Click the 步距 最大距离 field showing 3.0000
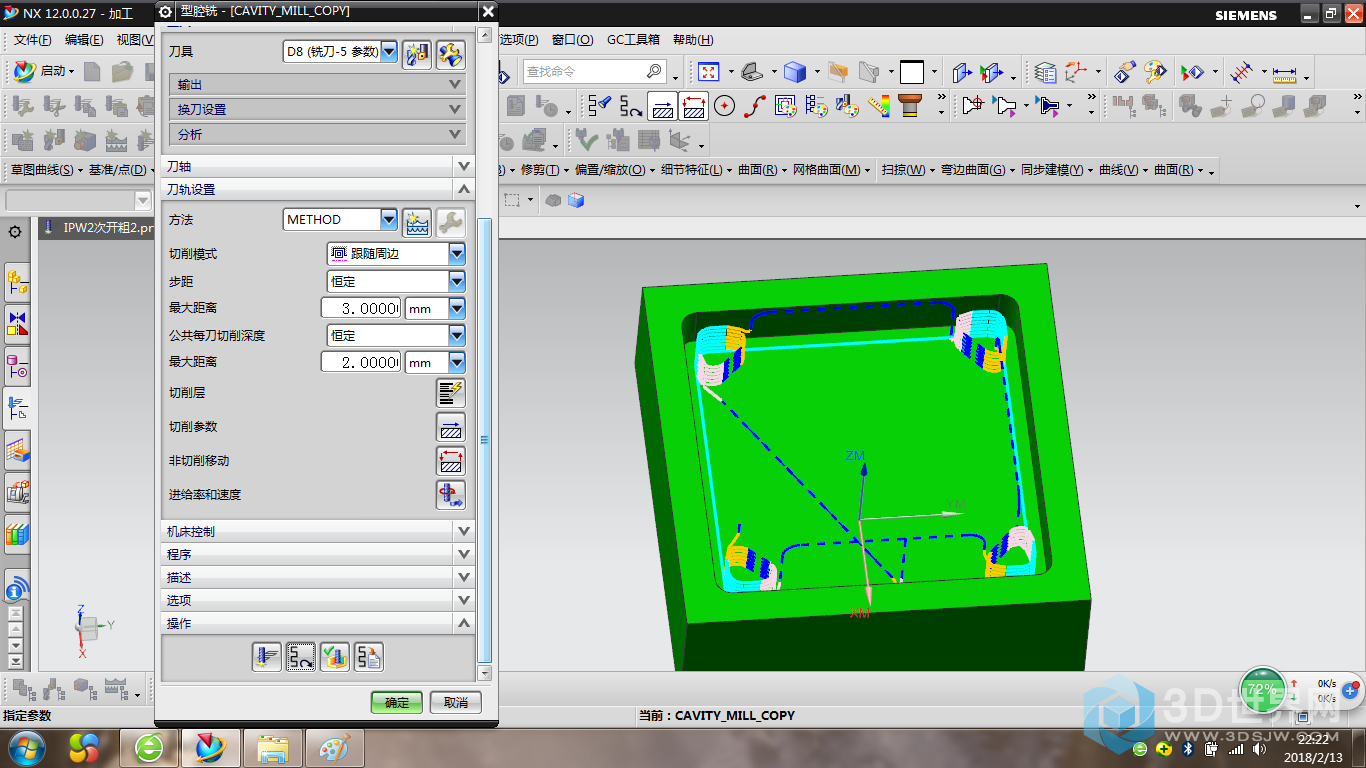1366x768 pixels. [361, 309]
